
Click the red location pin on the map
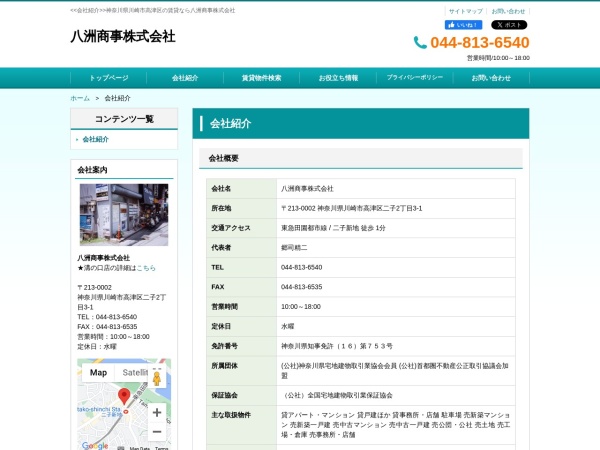click(124, 396)
